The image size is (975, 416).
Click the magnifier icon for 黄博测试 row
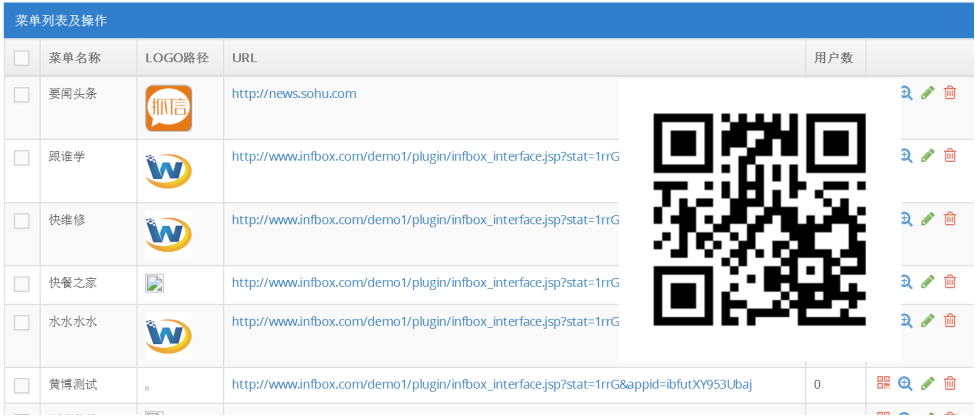[905, 383]
